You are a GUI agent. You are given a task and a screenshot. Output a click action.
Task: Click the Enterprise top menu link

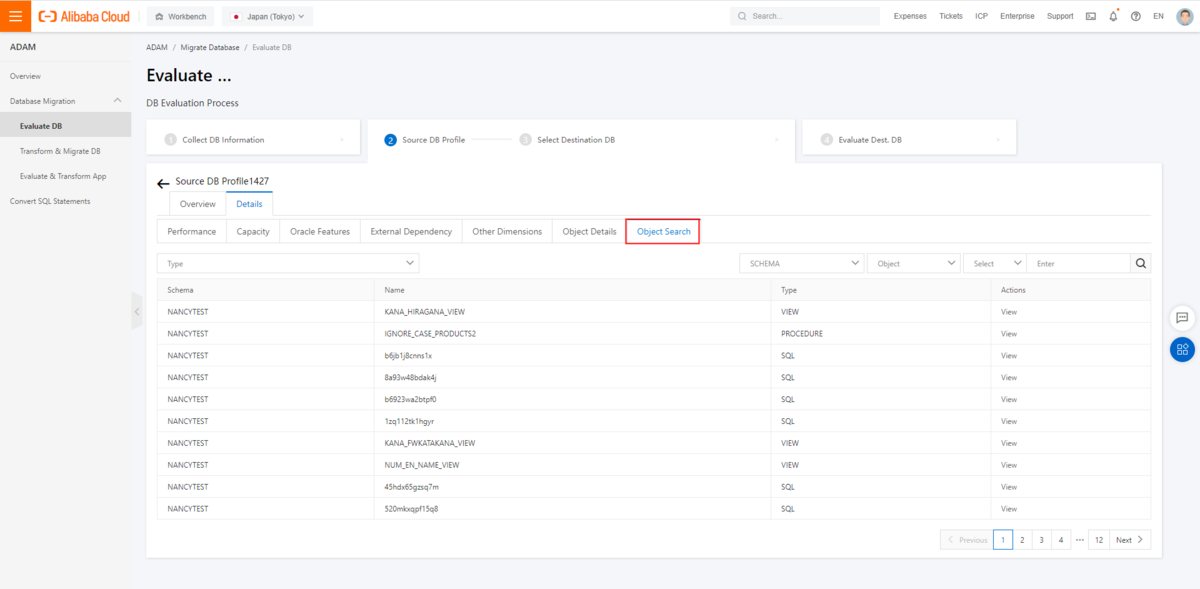click(x=1017, y=16)
